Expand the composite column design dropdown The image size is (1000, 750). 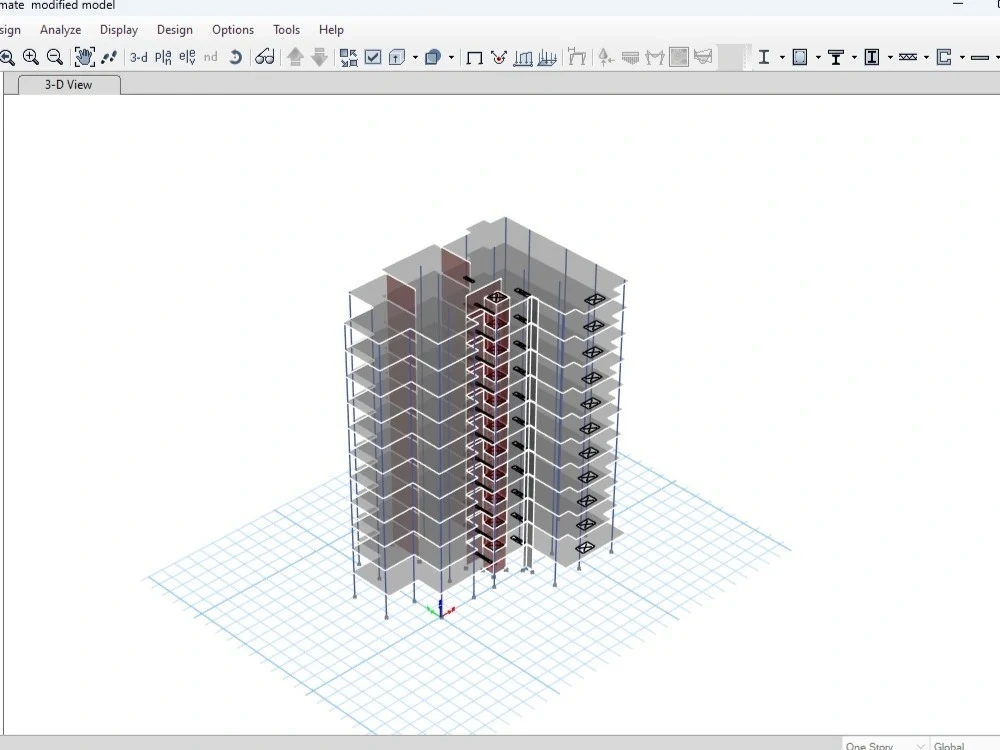coord(890,57)
